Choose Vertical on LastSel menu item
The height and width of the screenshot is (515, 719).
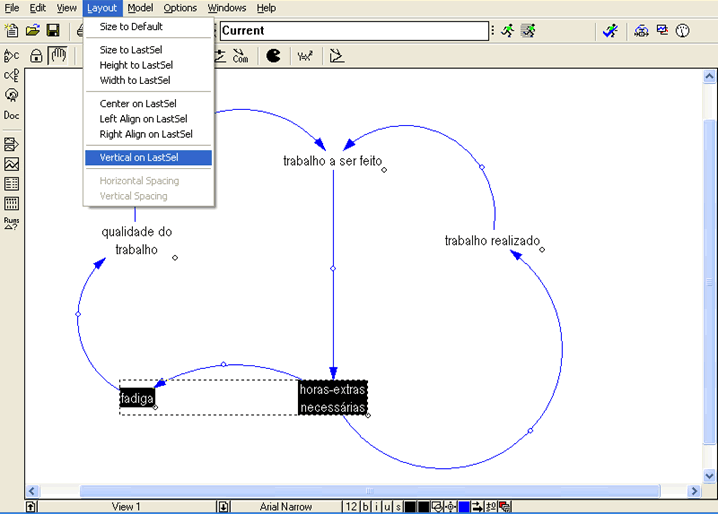[x=148, y=157]
